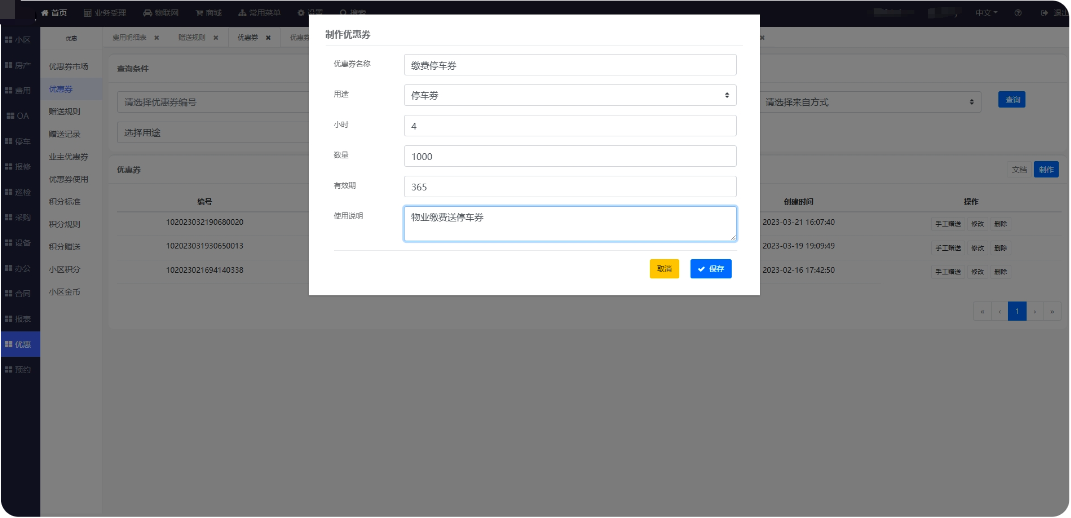1071x518 pixels.
Task: Click 删除 in the 2023-02-16 row
Action: [x=1001, y=271]
